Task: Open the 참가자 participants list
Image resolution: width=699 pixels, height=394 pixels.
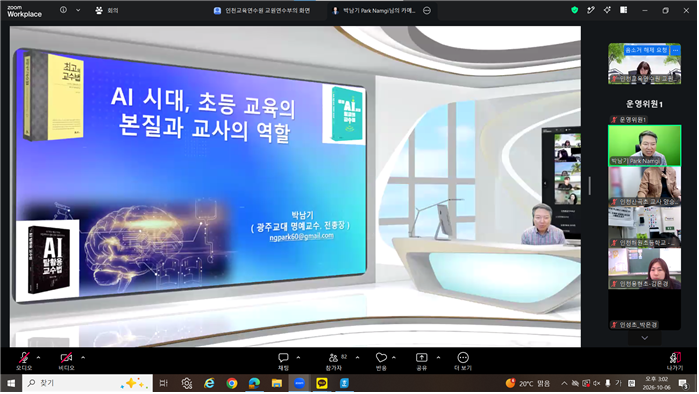Action: [x=334, y=361]
